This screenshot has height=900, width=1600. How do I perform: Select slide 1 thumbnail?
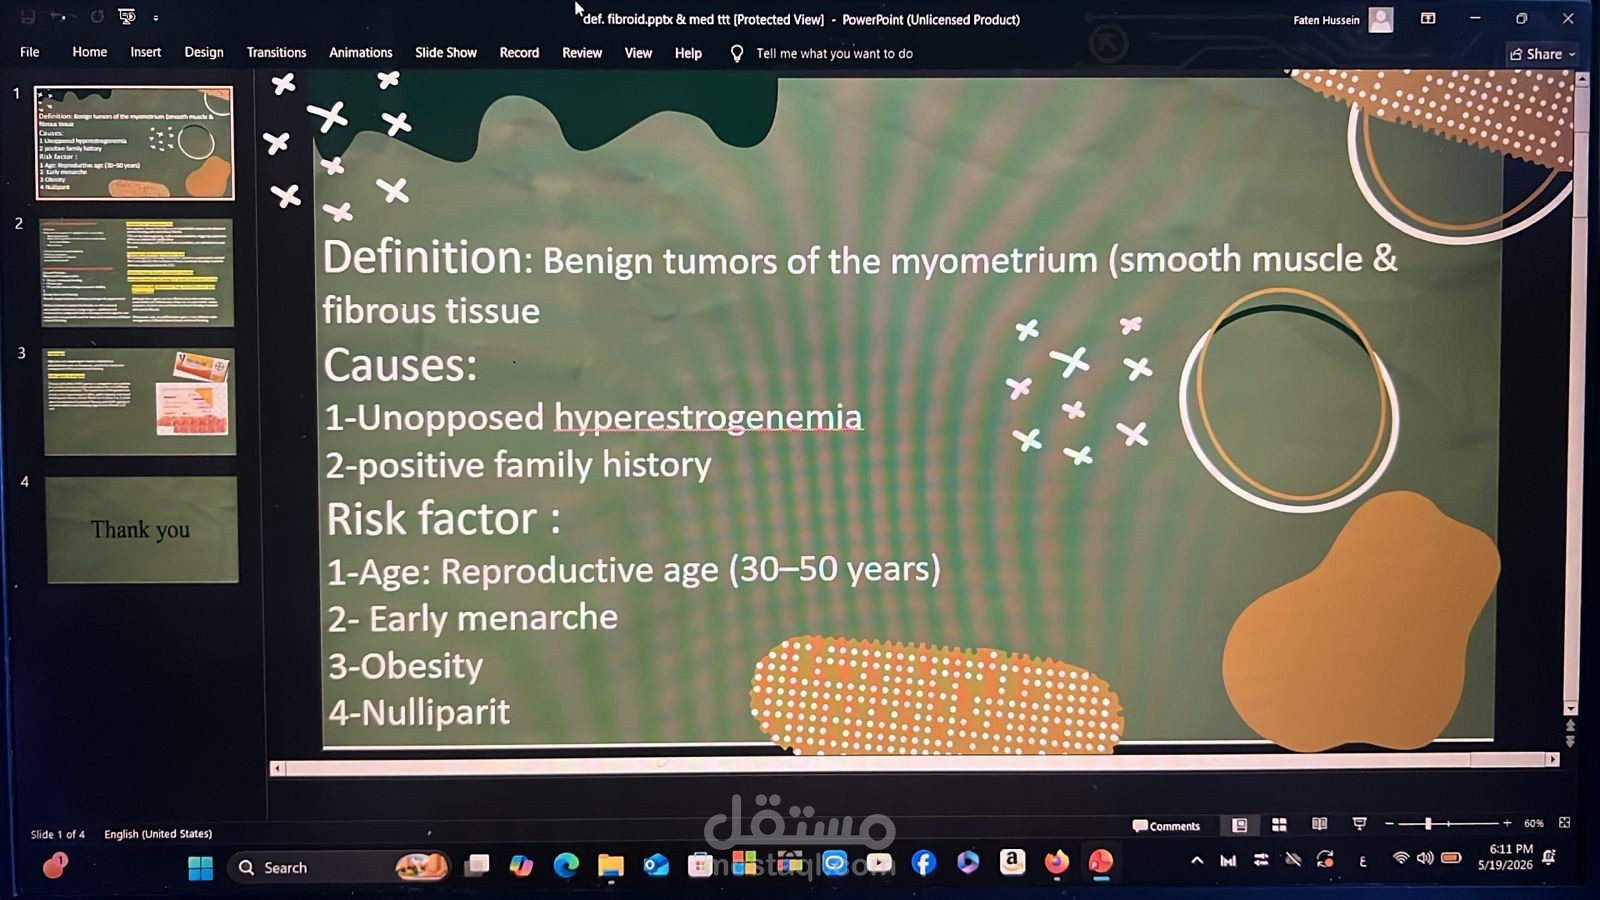point(134,143)
